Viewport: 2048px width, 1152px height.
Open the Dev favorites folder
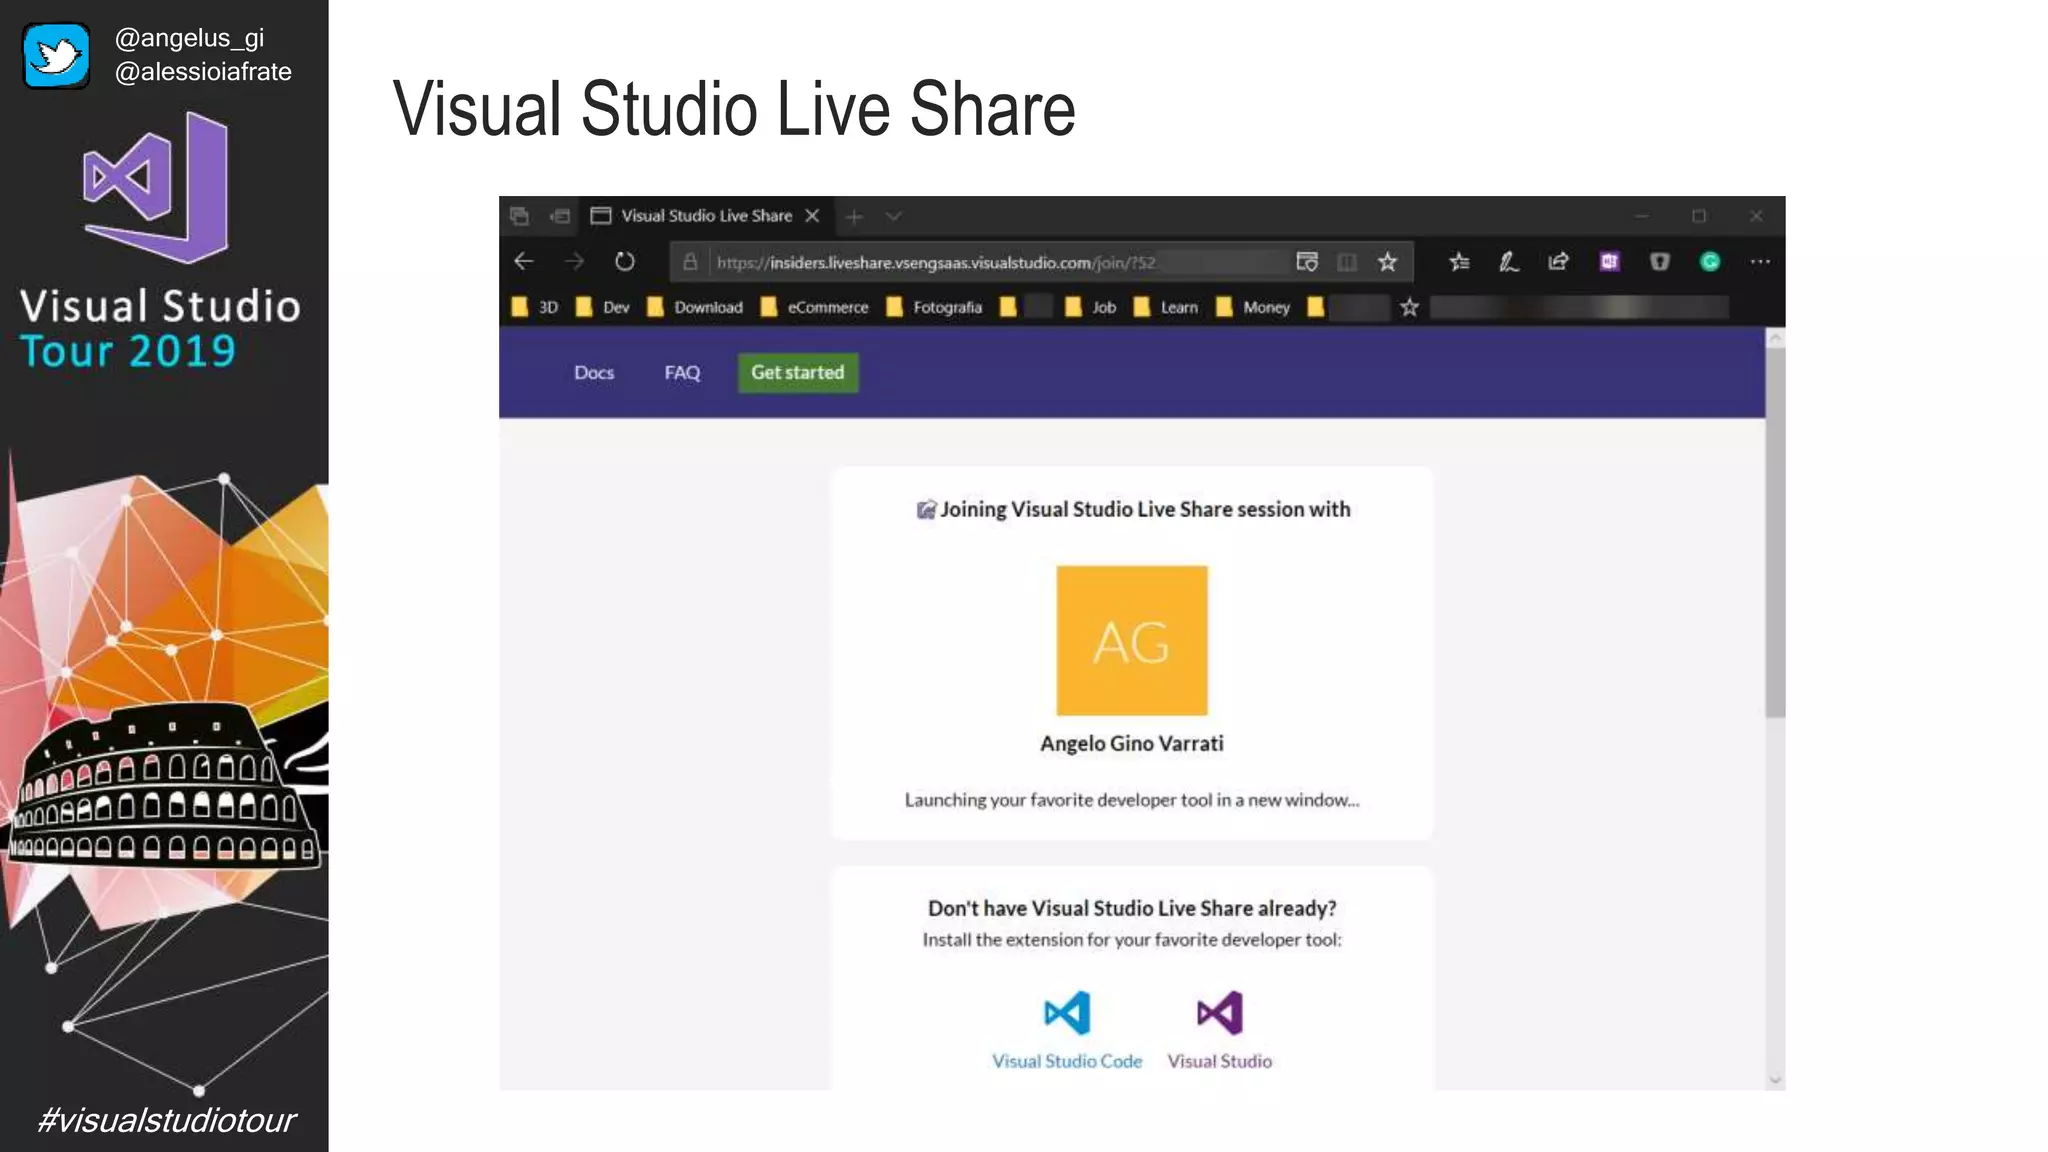point(603,307)
